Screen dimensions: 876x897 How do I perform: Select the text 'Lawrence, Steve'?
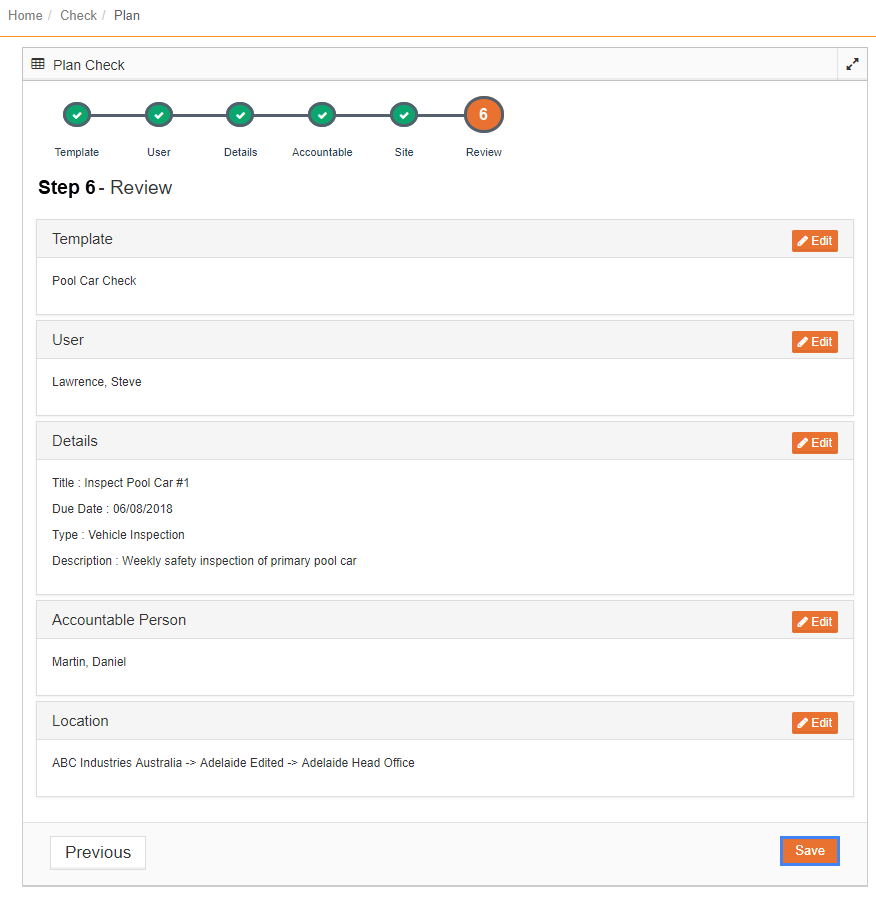pos(97,382)
